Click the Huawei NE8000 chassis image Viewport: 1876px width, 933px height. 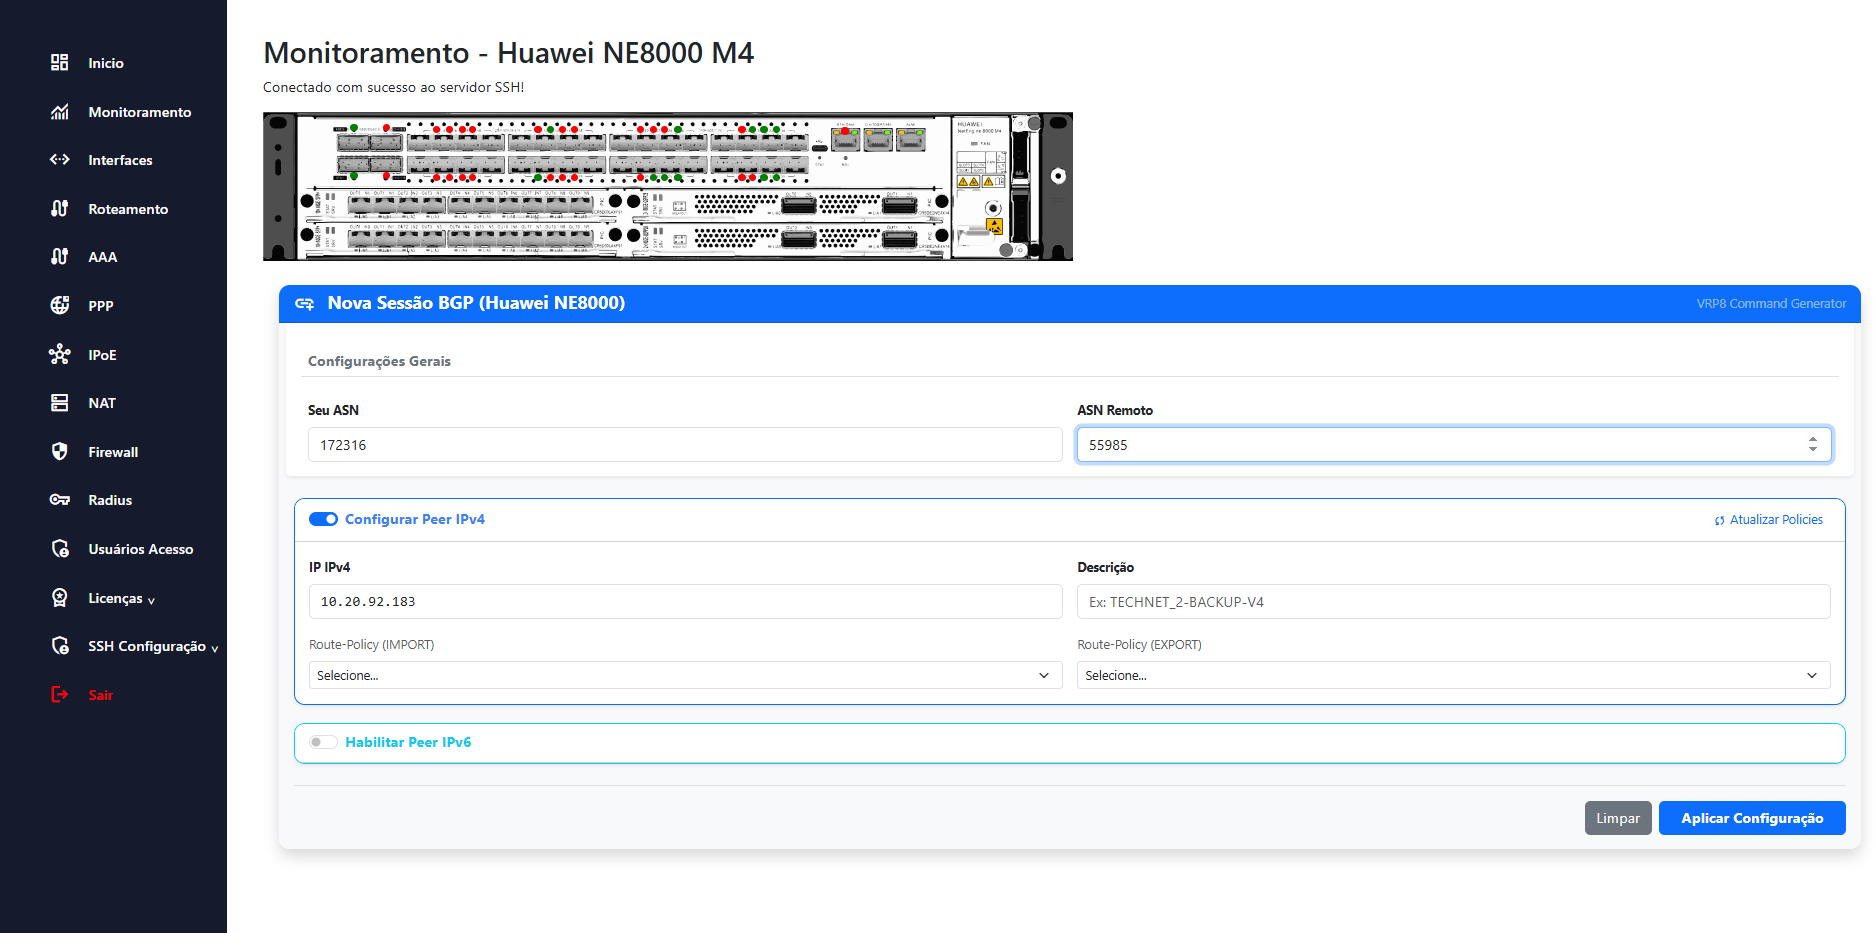pyautogui.click(x=668, y=186)
